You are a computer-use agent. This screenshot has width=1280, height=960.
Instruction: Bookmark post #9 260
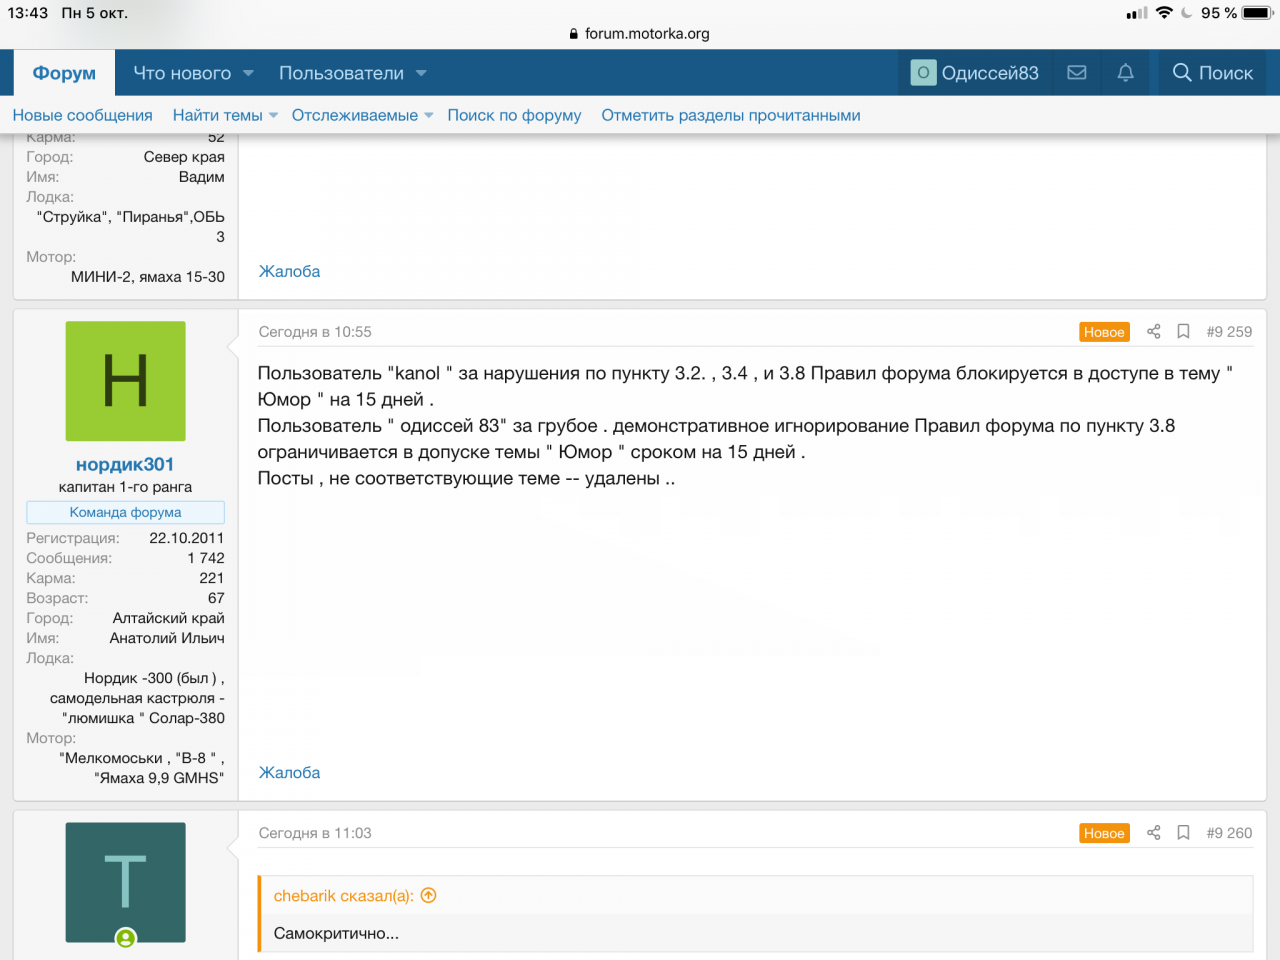(1183, 833)
